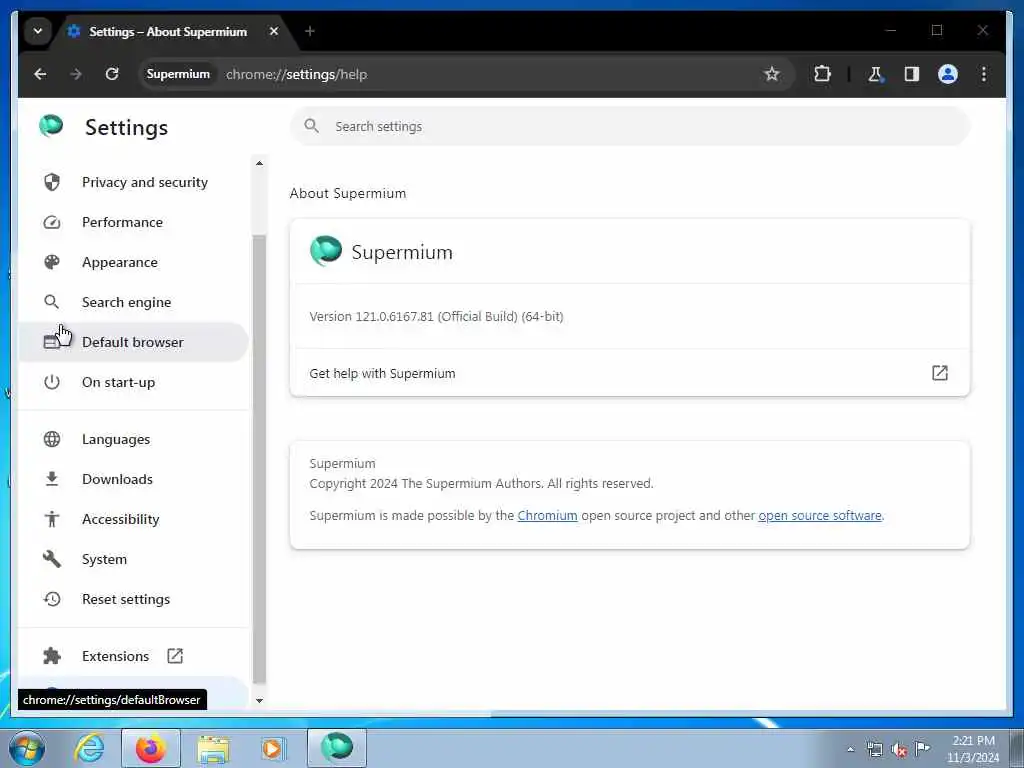Expand the tab search dropdown arrow
The width and height of the screenshot is (1024, 768).
click(38, 31)
